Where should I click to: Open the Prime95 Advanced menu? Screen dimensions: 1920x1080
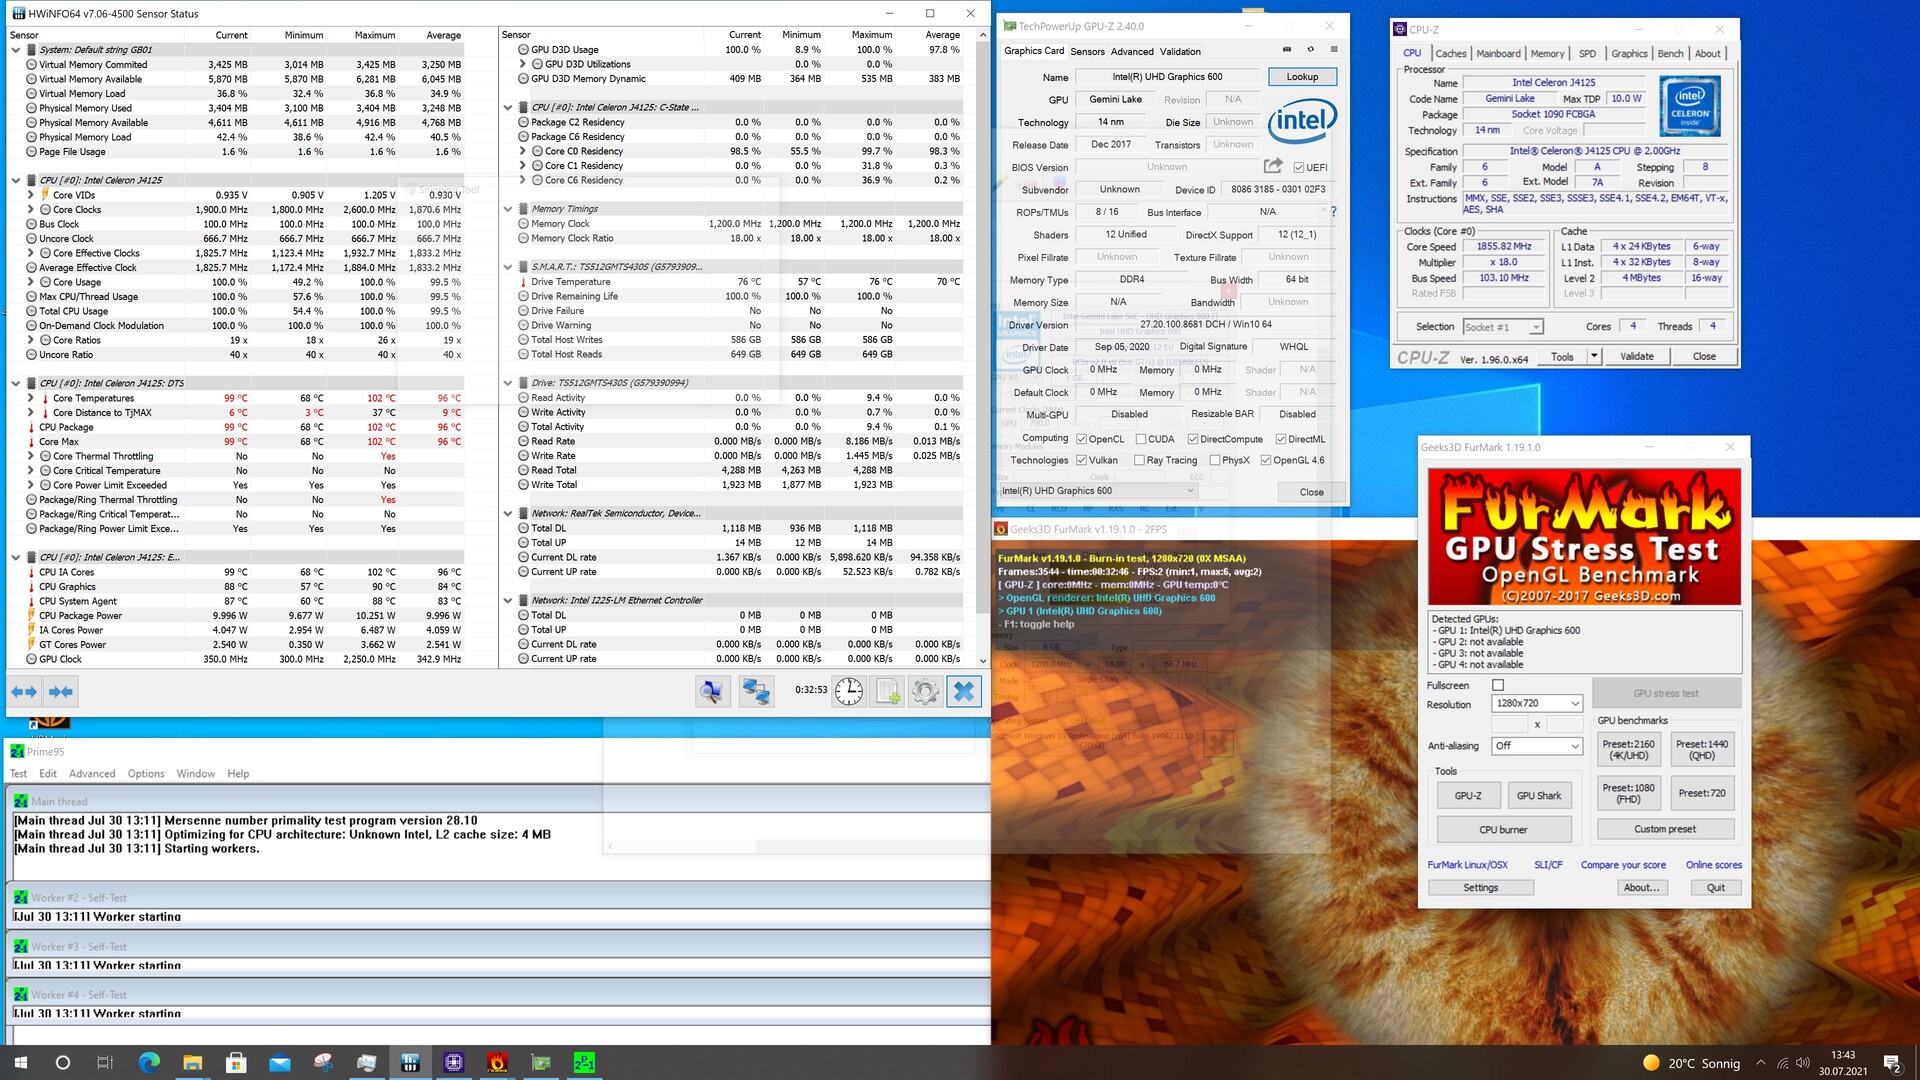tap(92, 773)
